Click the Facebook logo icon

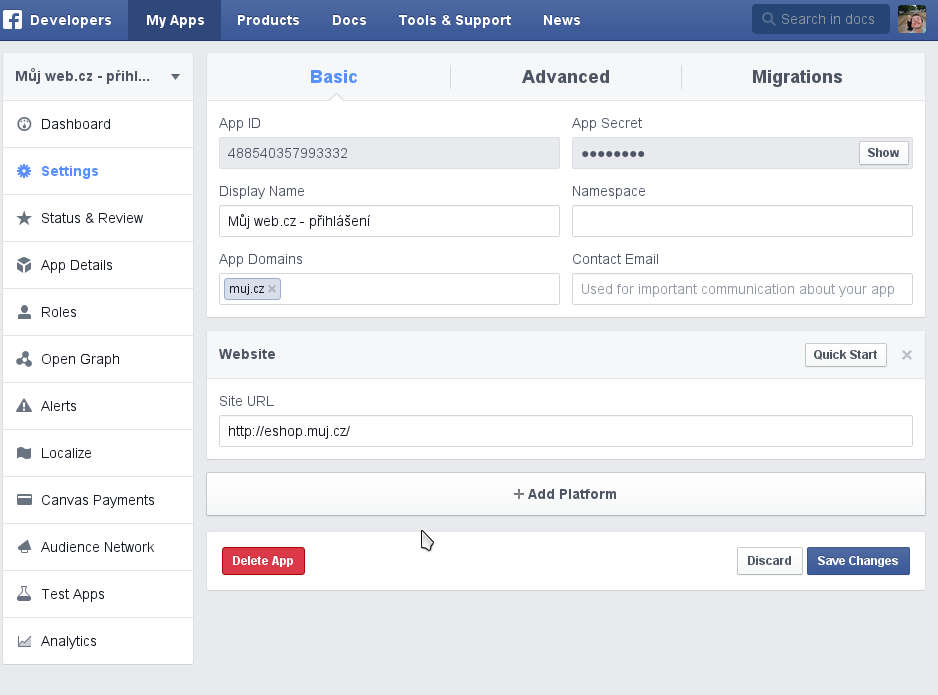point(12,20)
